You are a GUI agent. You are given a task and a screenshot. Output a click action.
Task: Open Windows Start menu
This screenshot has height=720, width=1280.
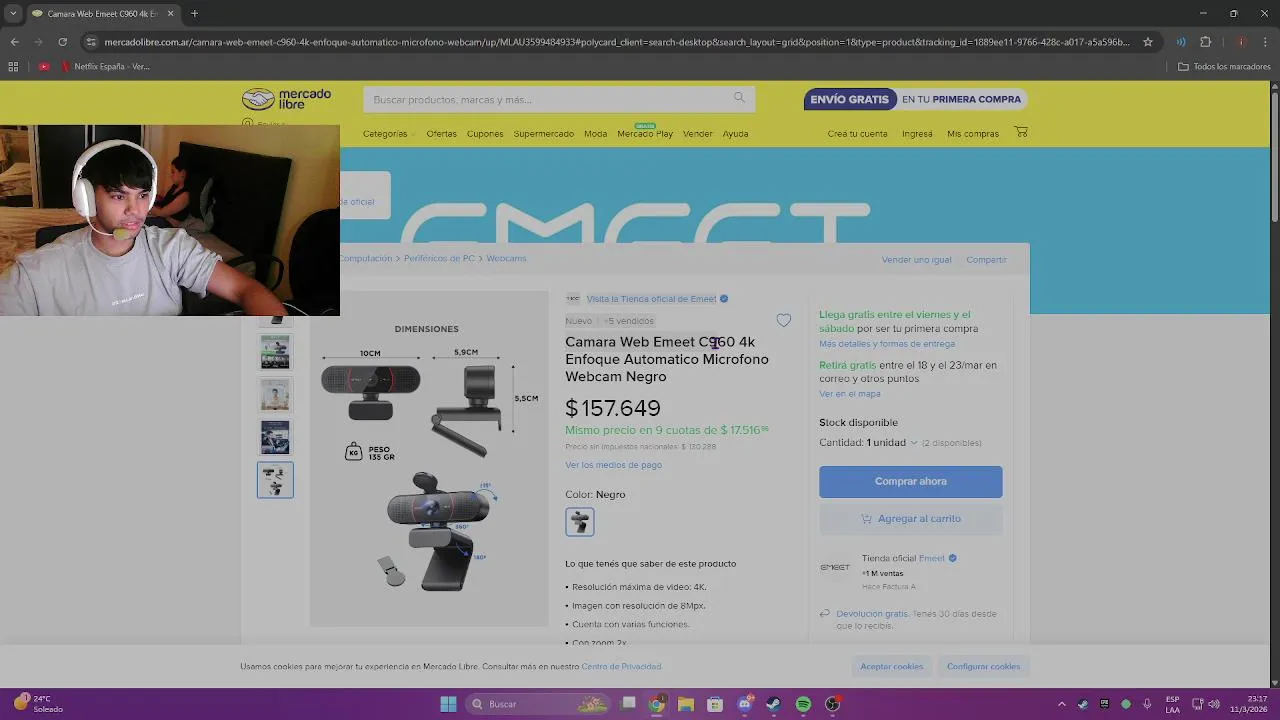coord(448,704)
